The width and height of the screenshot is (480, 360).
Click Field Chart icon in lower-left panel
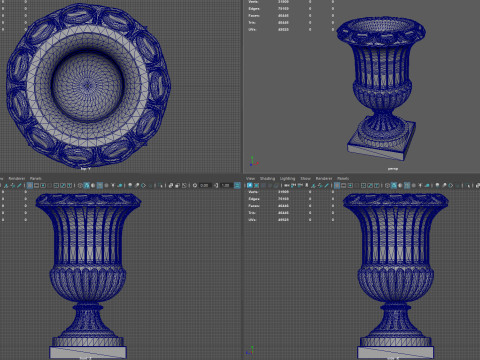[x=56, y=185]
